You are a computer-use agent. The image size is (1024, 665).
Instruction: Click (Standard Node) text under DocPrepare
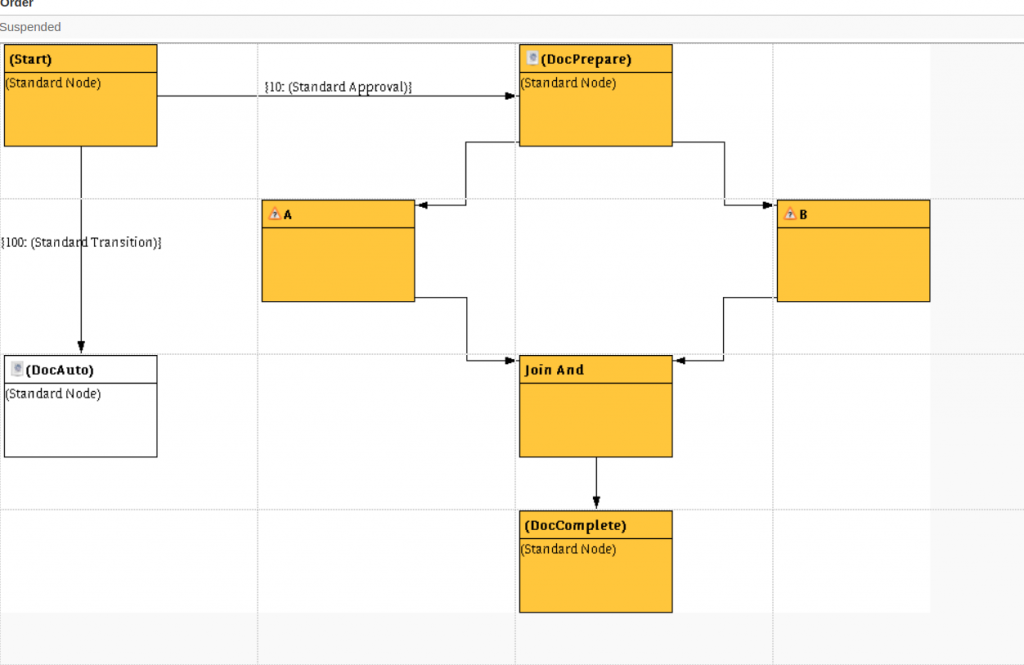click(x=569, y=83)
